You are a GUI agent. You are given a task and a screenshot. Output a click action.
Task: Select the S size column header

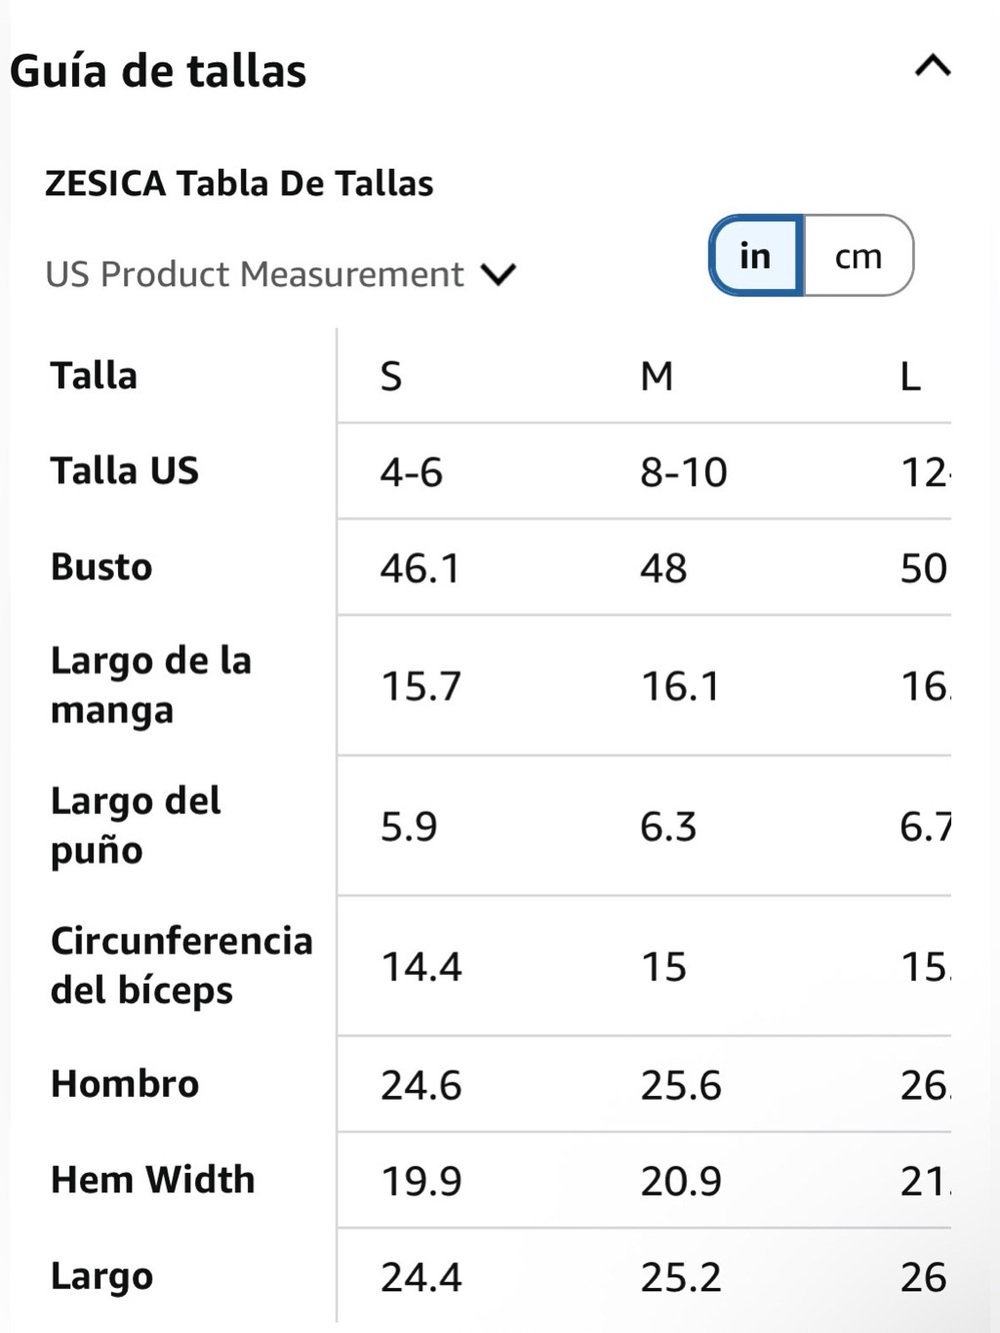click(x=391, y=377)
